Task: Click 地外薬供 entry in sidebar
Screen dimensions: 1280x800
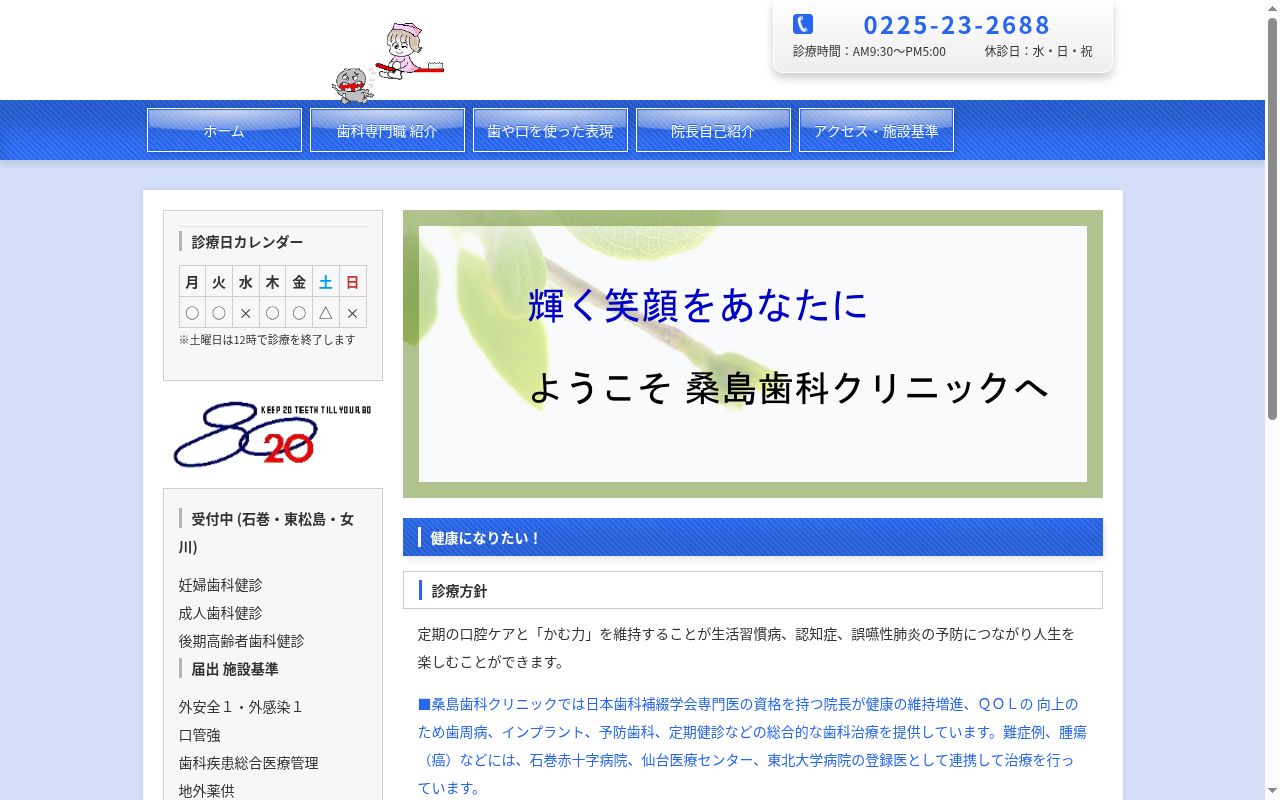Action: (206, 790)
